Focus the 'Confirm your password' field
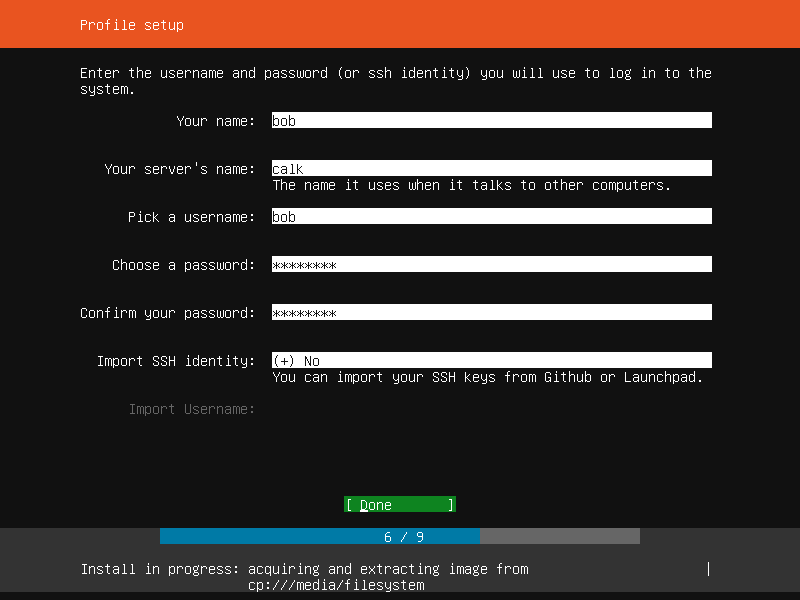 click(491, 312)
